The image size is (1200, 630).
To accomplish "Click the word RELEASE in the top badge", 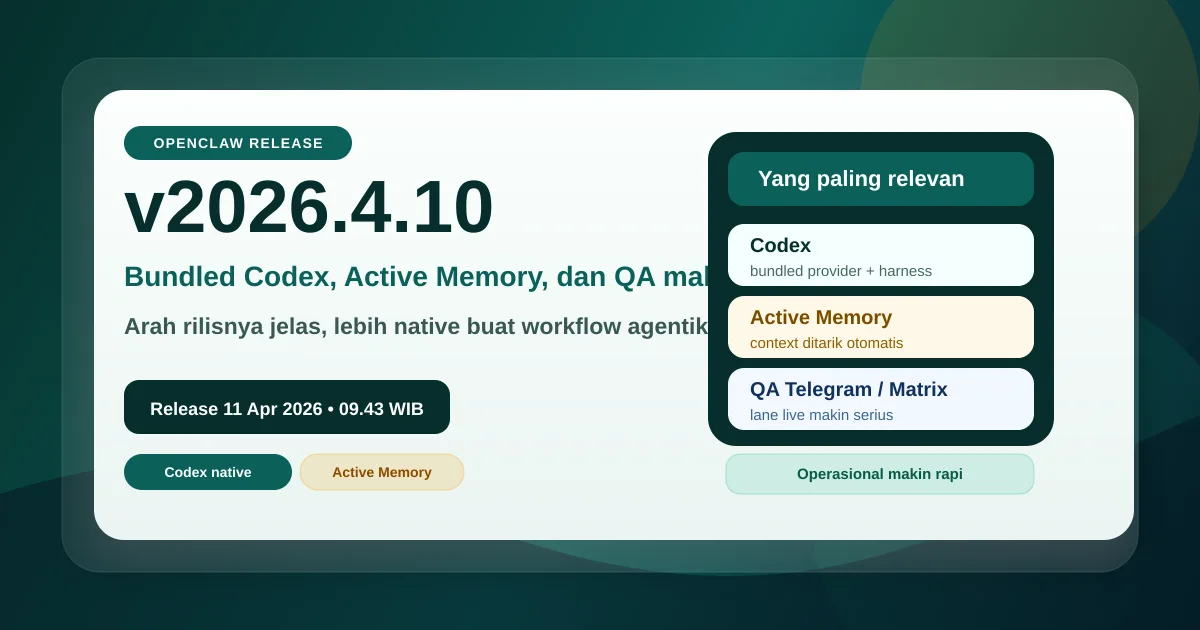I will (286, 143).
